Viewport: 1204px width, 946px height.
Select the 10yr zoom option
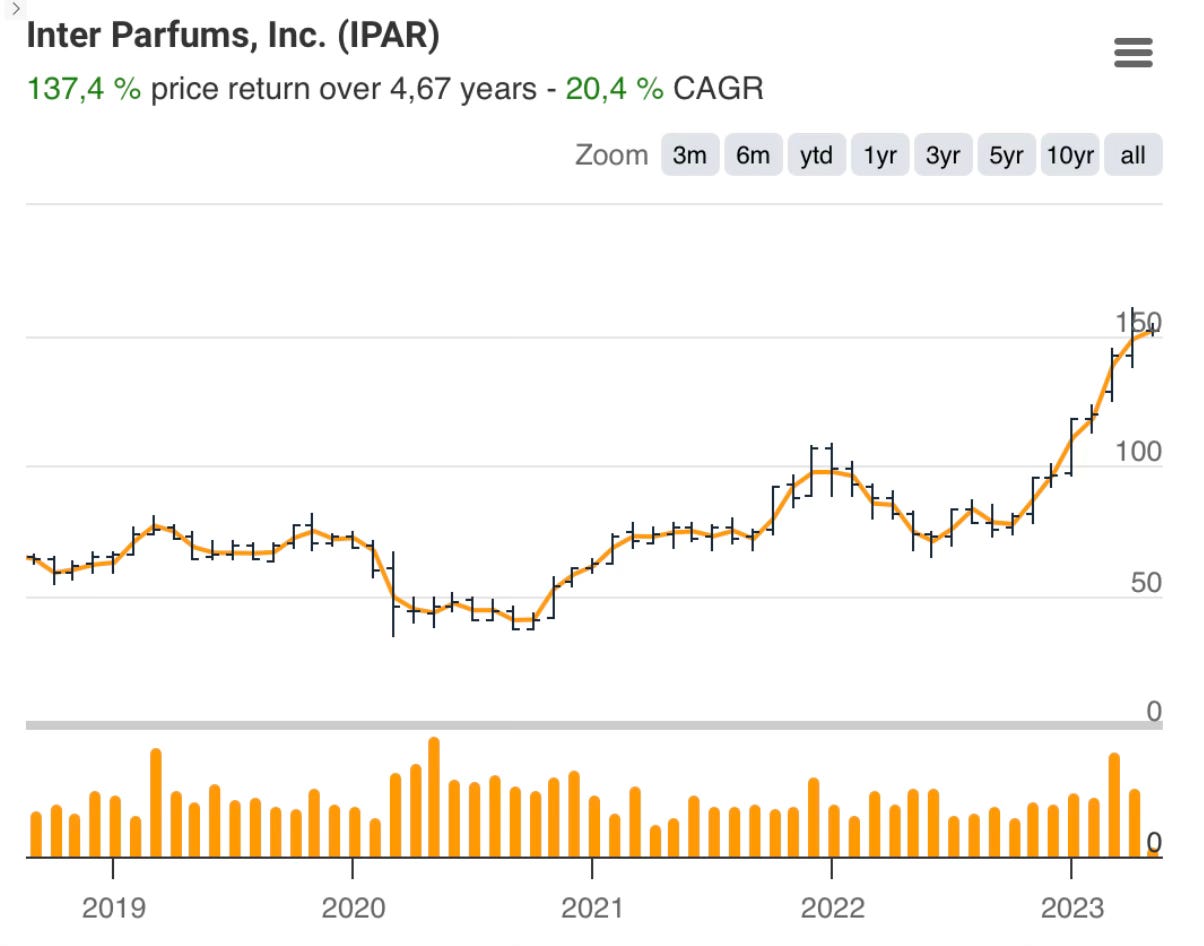click(1070, 155)
